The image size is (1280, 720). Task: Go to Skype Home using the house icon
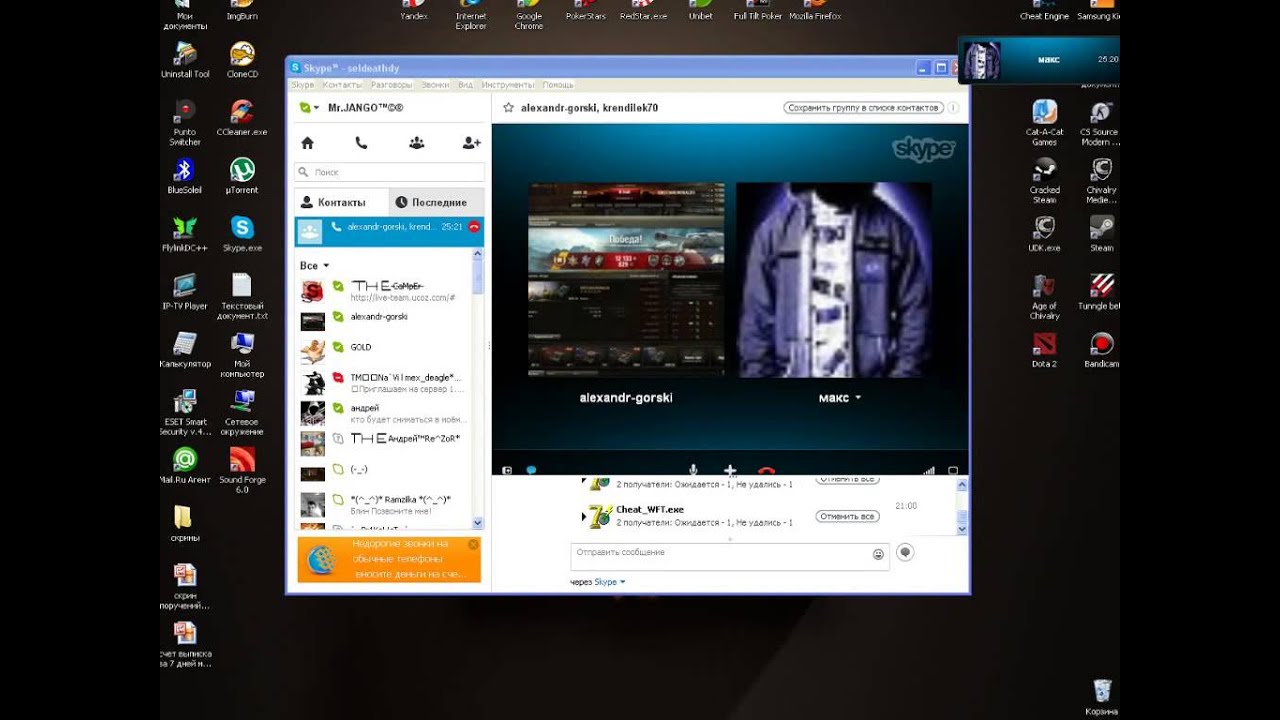pyautogui.click(x=308, y=143)
